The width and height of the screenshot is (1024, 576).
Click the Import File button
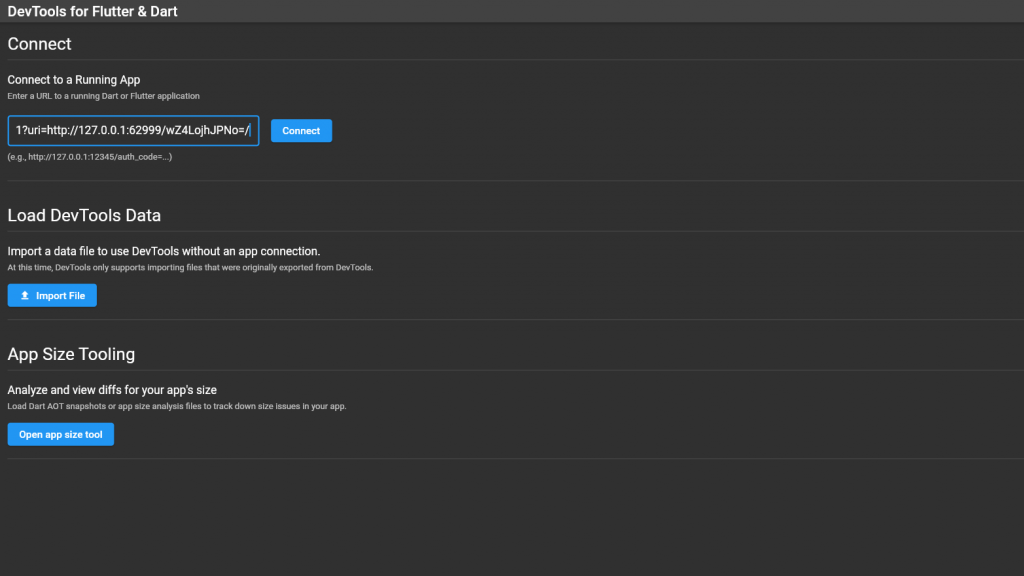tap(52, 295)
